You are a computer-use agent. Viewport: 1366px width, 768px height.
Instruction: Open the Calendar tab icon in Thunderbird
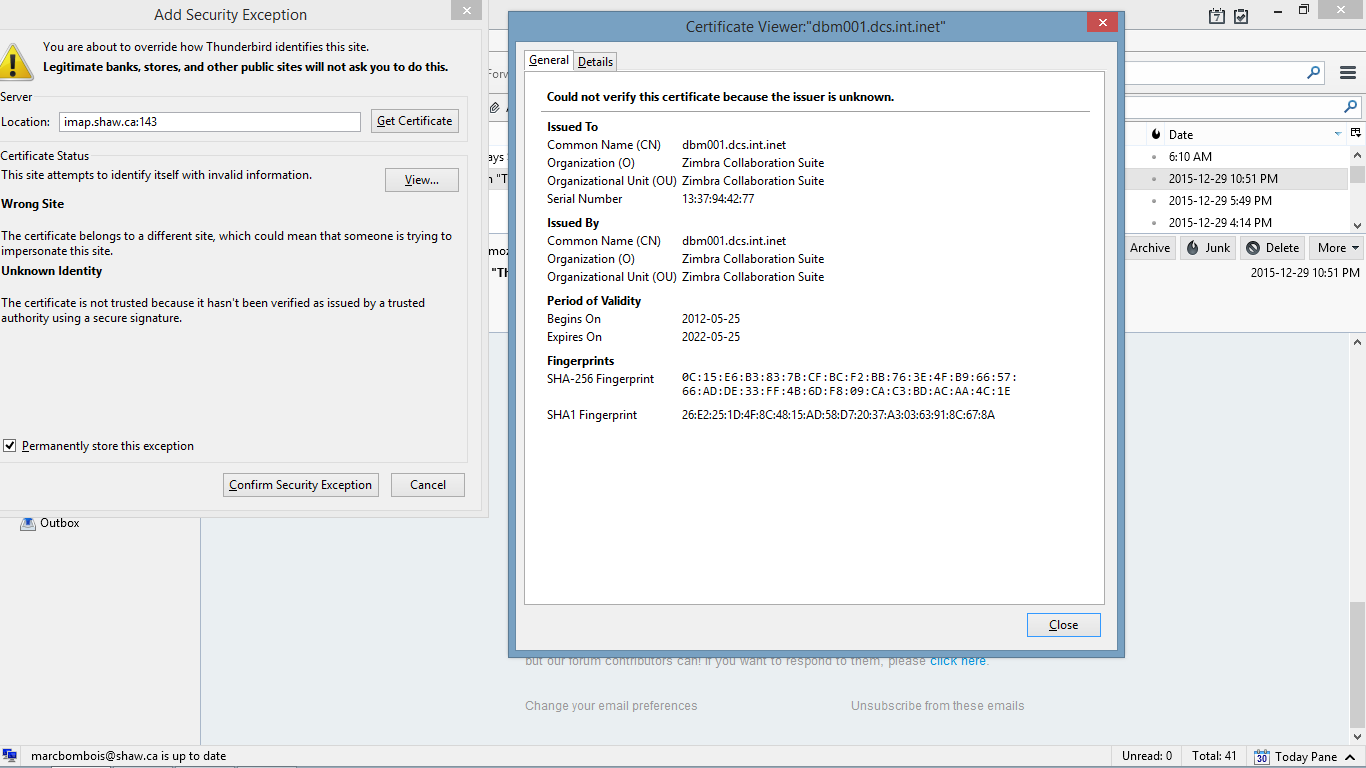1217,15
